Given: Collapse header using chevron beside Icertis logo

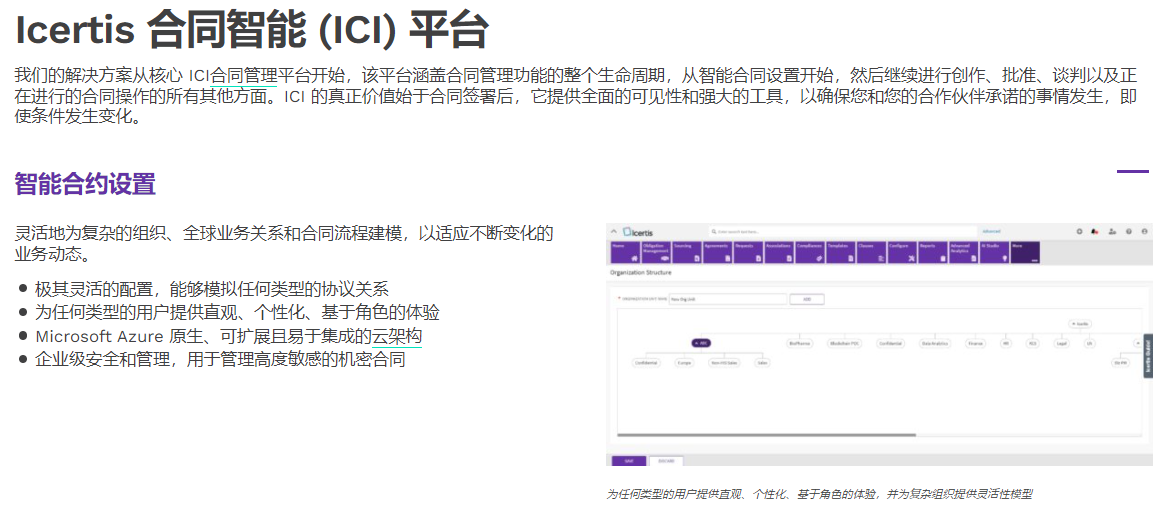Looking at the screenshot, I should pyautogui.click(x=614, y=231).
